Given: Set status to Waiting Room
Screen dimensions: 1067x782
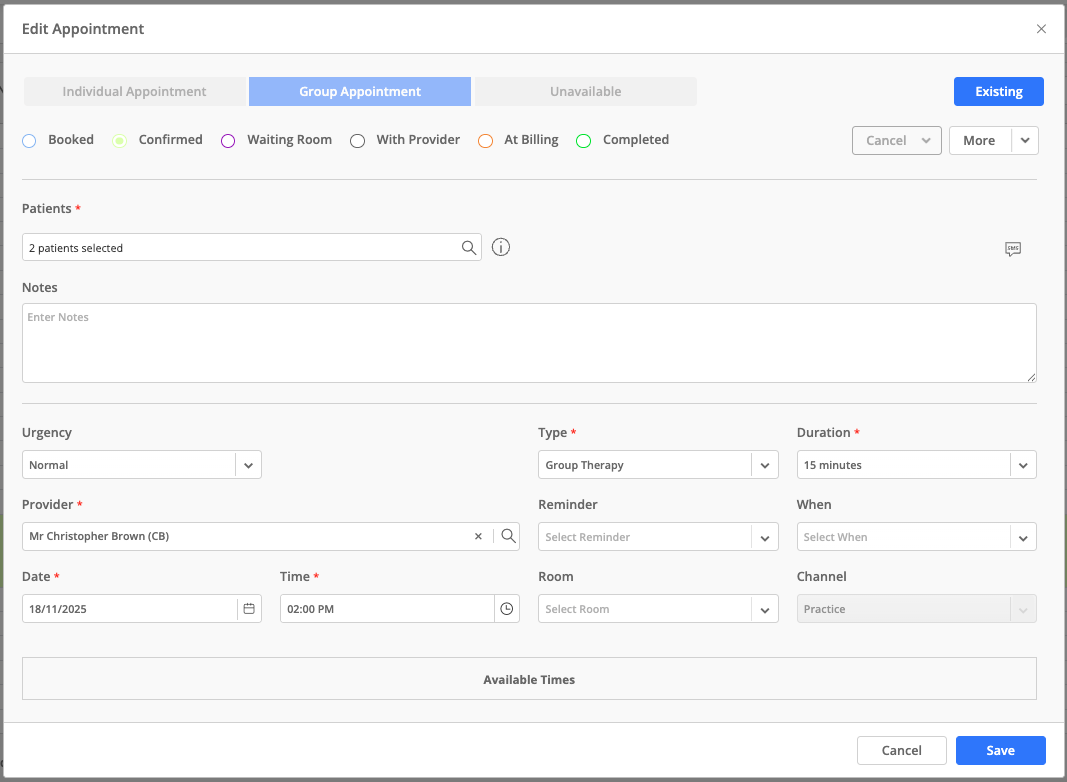Looking at the screenshot, I should click(x=228, y=141).
